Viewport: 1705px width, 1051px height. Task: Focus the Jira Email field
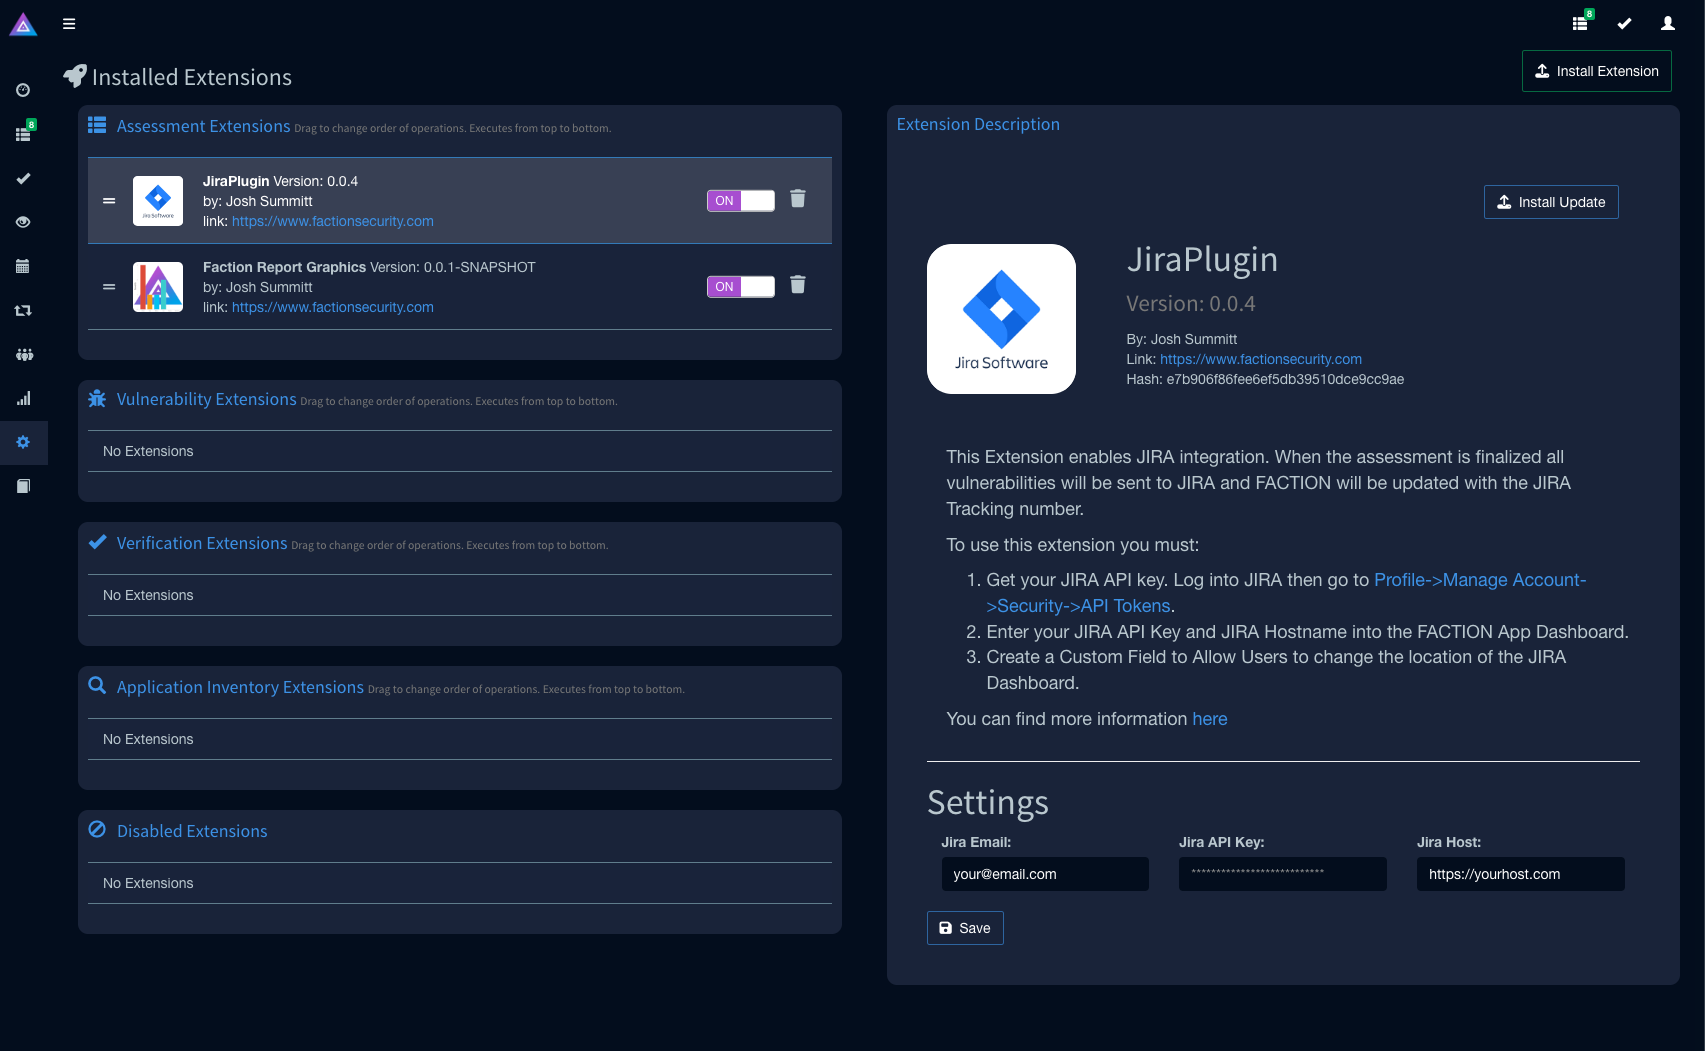(x=1045, y=874)
